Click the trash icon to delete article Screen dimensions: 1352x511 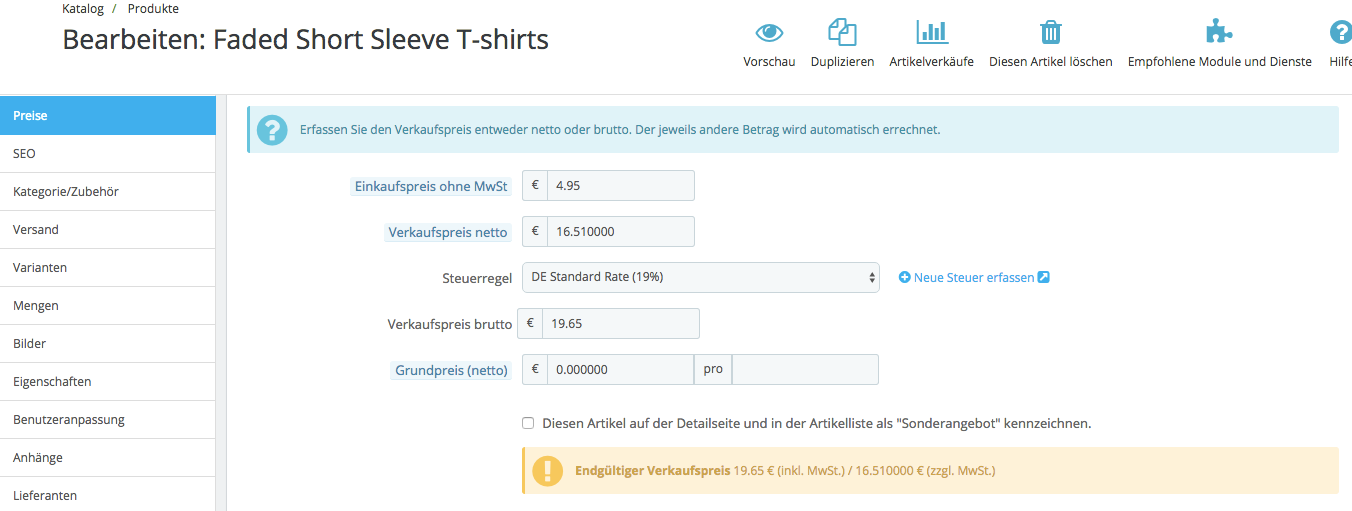click(1050, 33)
